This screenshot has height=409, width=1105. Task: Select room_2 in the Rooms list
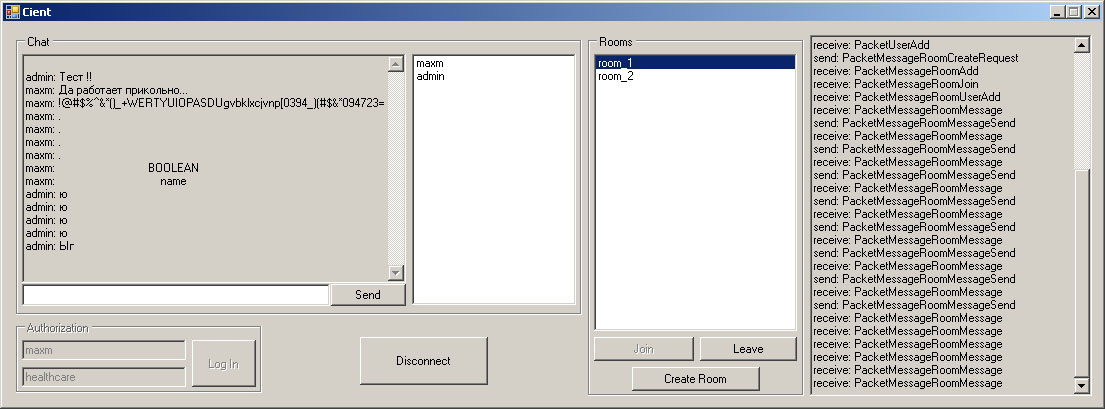click(616, 76)
